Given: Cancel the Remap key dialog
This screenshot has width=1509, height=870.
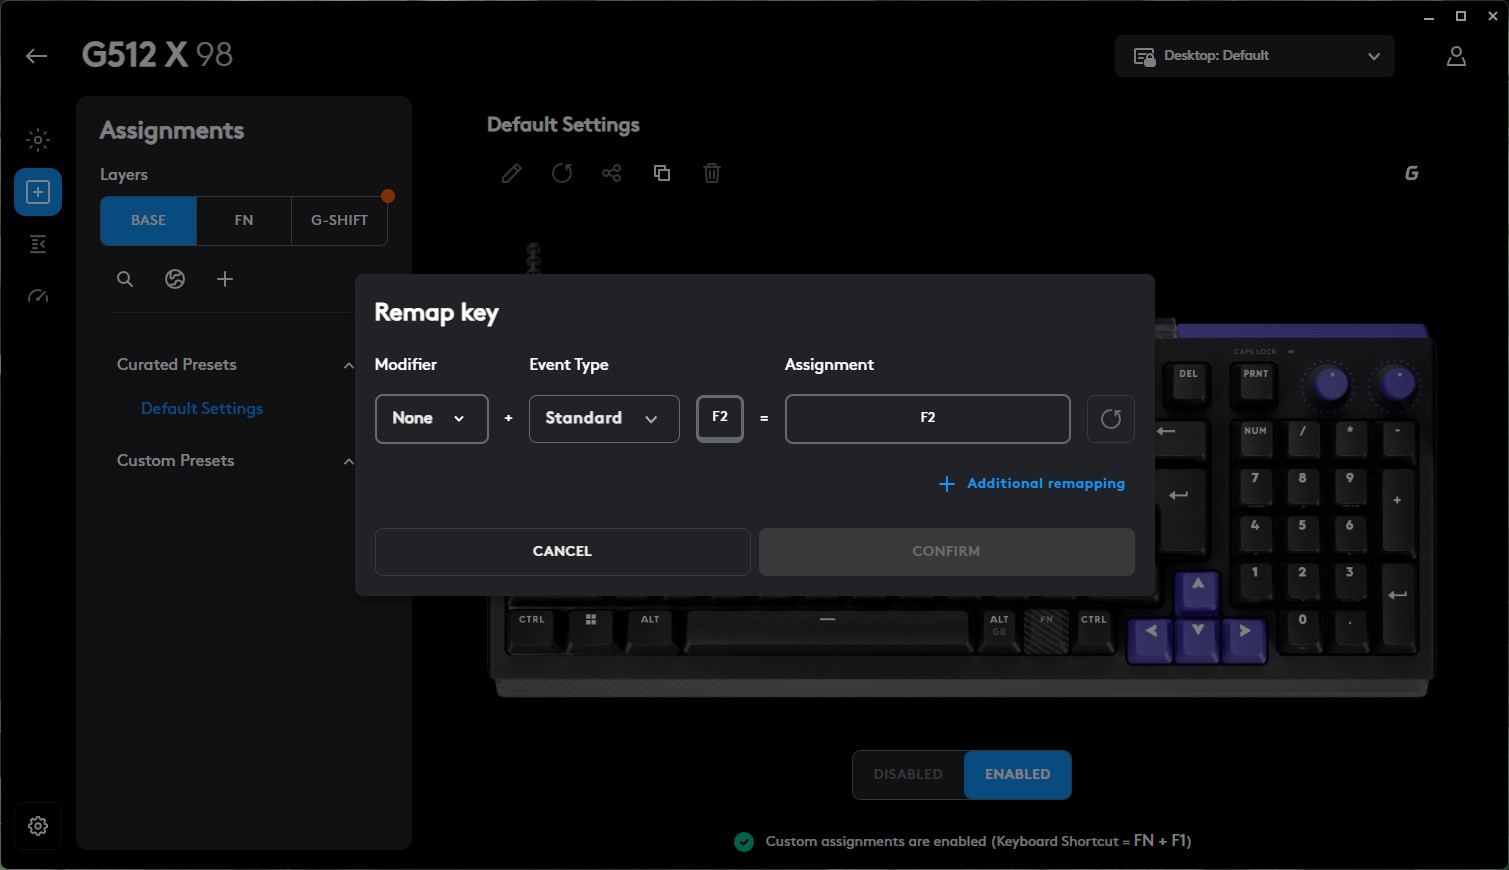Looking at the screenshot, I should pyautogui.click(x=563, y=552).
